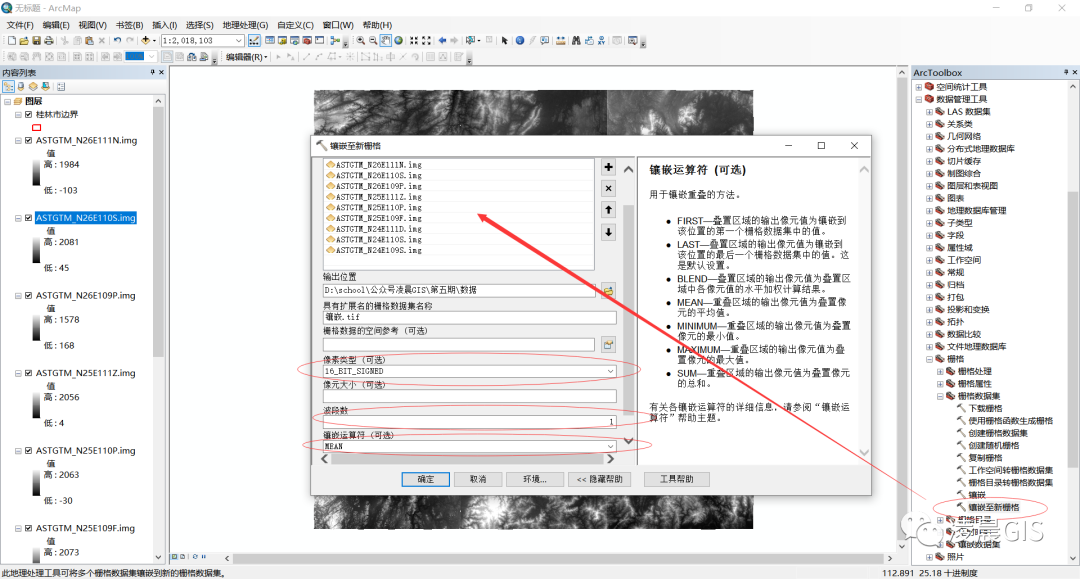Open the 编辑器(R) dropdown menu
1080x579 pixels.
tap(247, 57)
